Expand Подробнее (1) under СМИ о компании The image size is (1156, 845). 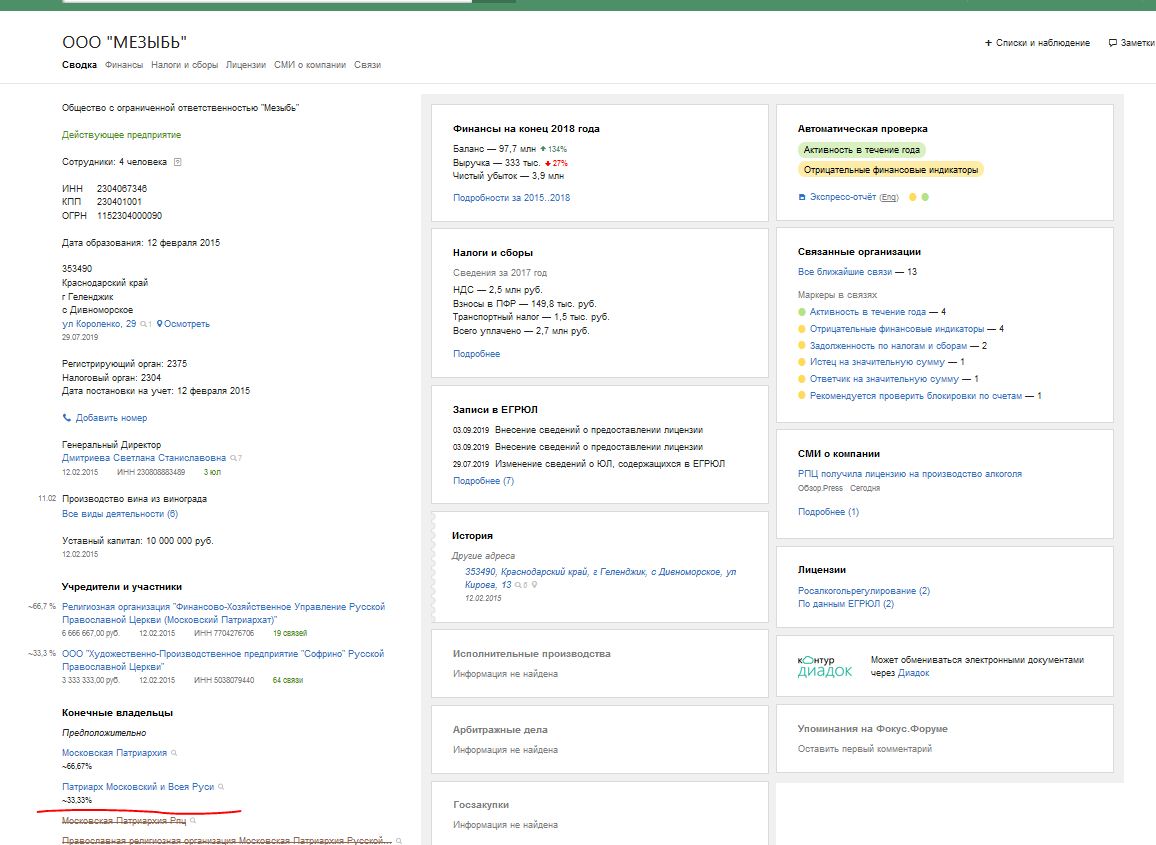click(828, 512)
